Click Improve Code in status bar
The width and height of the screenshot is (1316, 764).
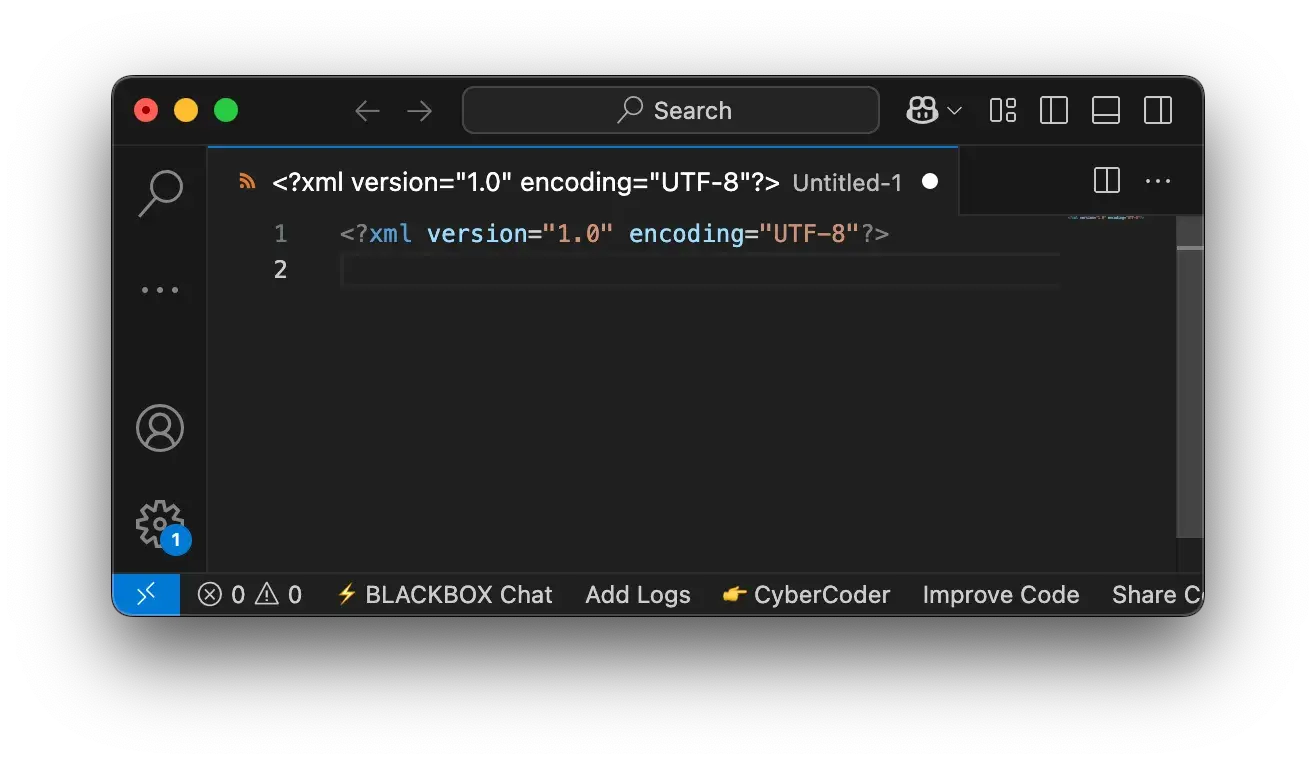1000,595
